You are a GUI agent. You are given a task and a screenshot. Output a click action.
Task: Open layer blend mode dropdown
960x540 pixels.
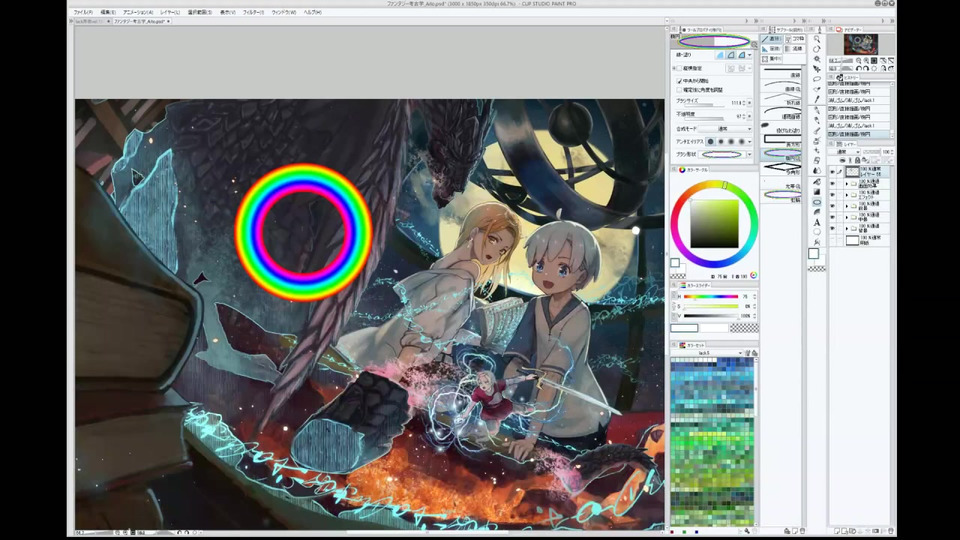844,152
